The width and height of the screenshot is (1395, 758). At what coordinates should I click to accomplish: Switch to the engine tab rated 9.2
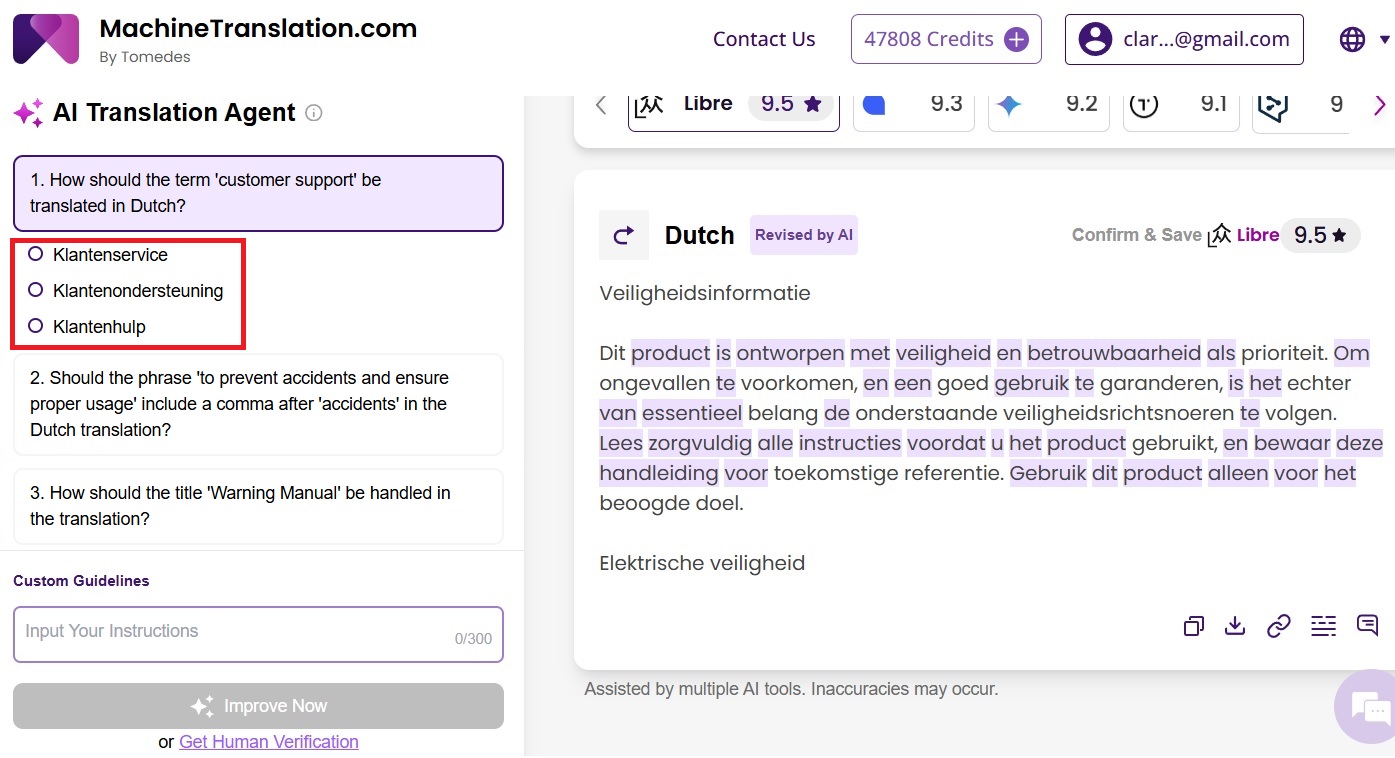click(x=1048, y=105)
